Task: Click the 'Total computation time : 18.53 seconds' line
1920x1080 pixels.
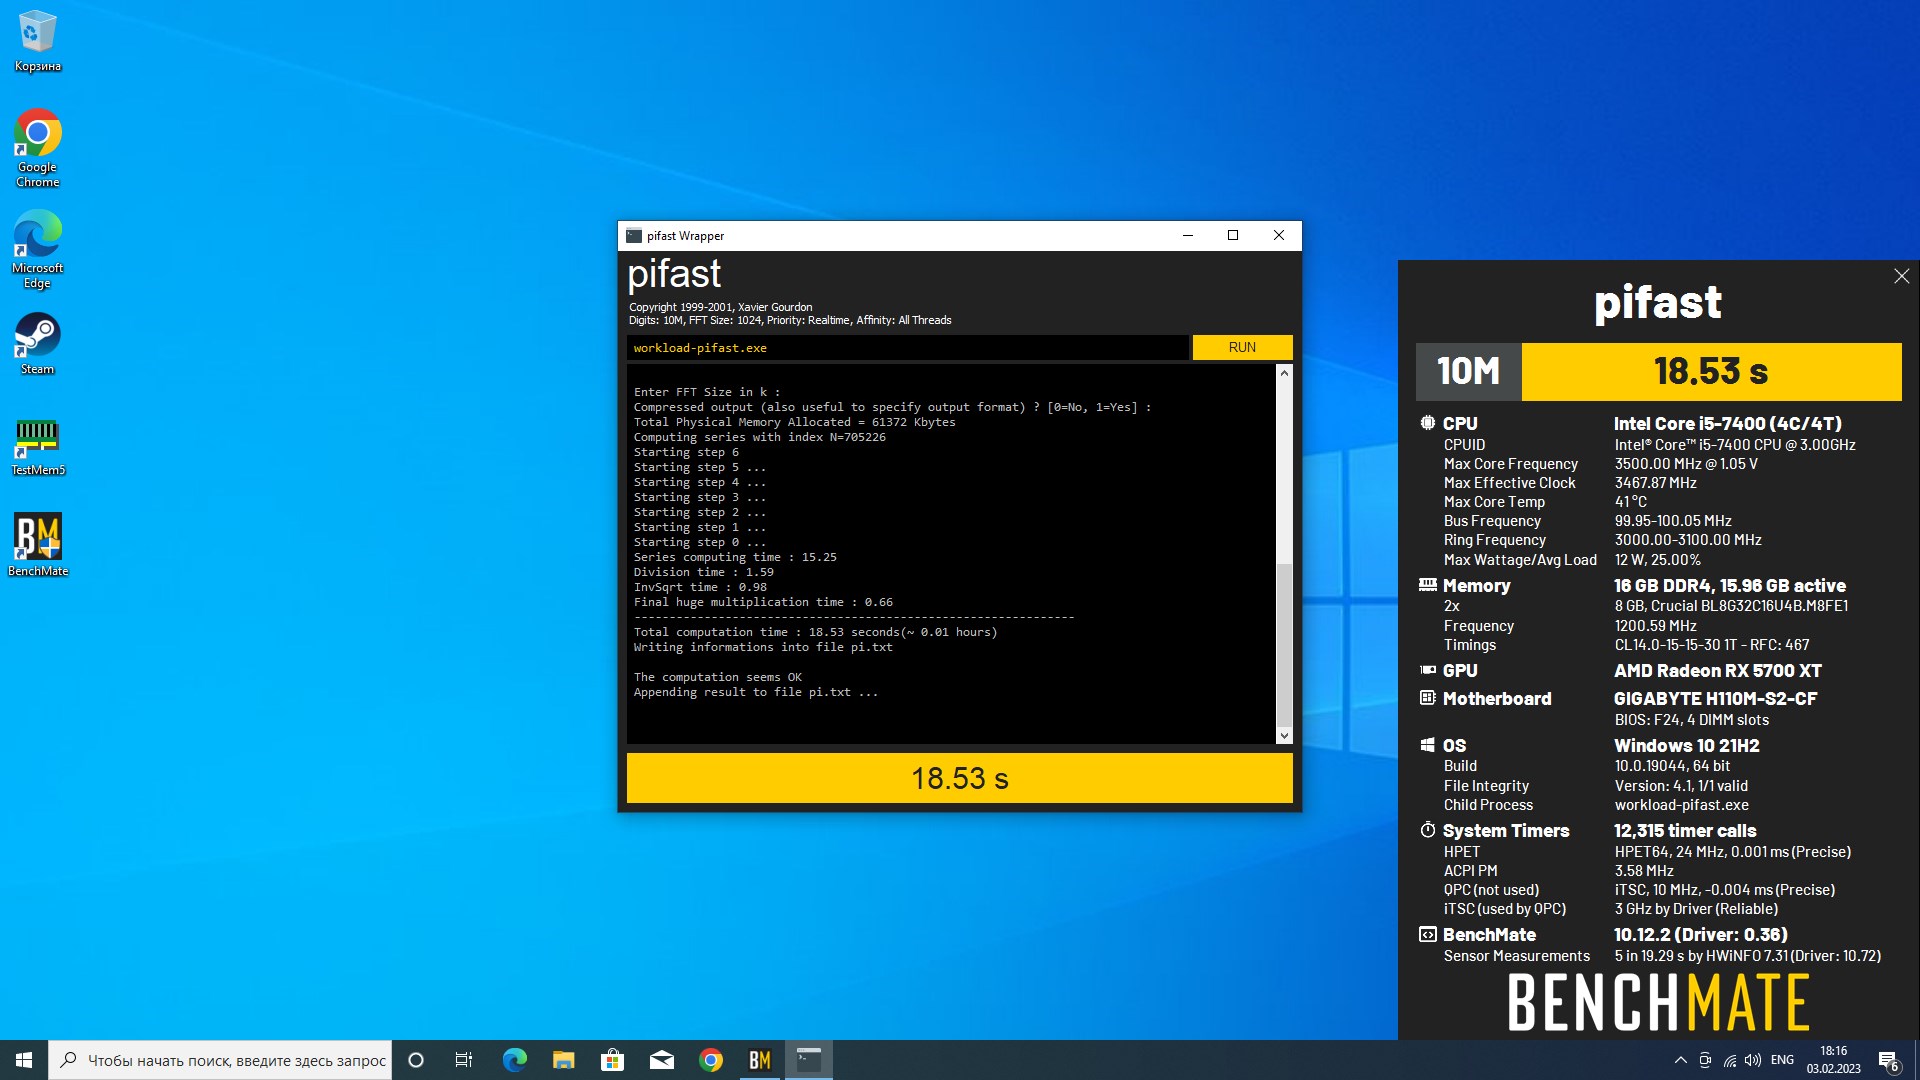Action: coord(815,632)
